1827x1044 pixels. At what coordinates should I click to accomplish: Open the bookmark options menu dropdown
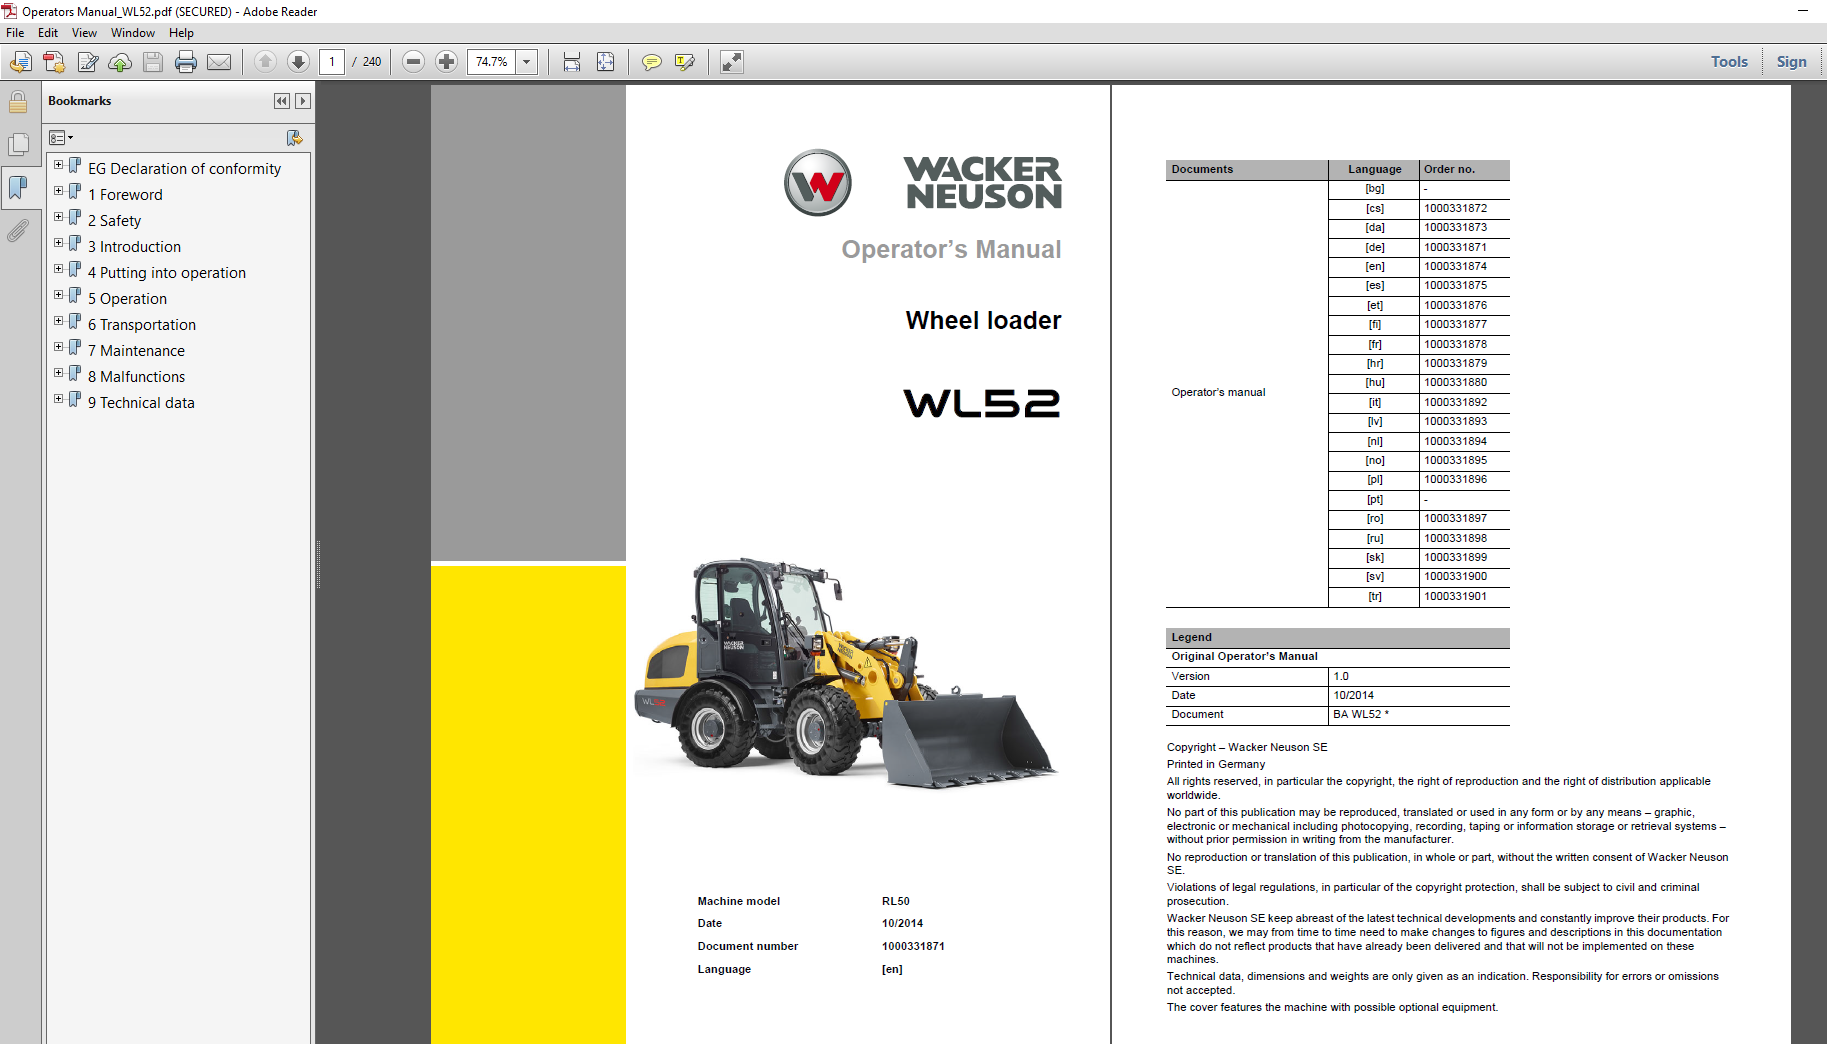coord(61,138)
